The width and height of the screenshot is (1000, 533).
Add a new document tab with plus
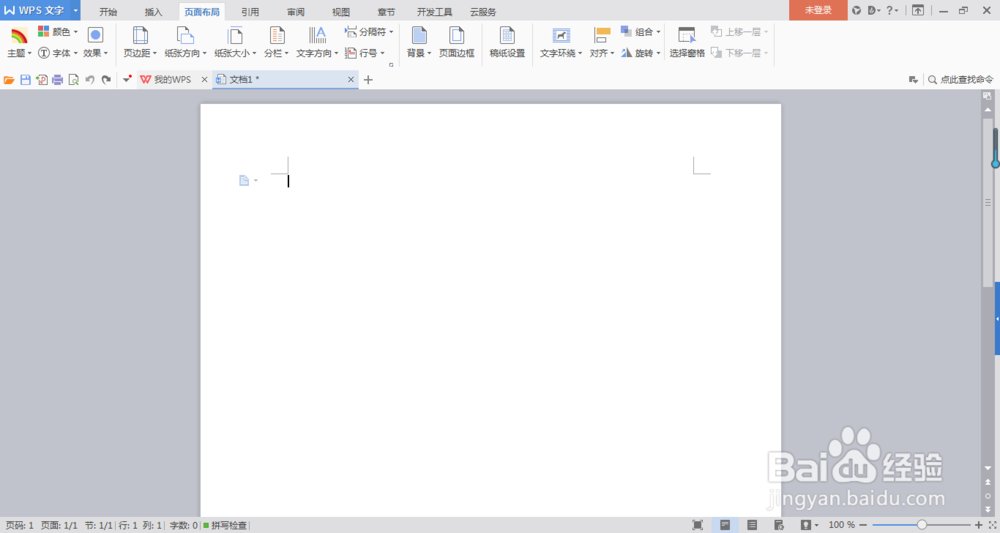point(368,80)
